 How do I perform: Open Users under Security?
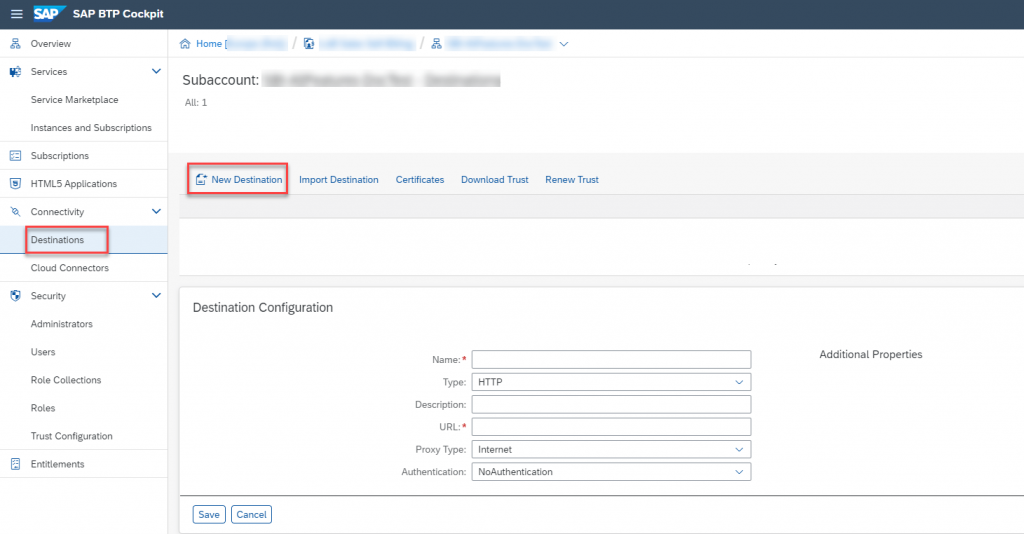tap(43, 353)
